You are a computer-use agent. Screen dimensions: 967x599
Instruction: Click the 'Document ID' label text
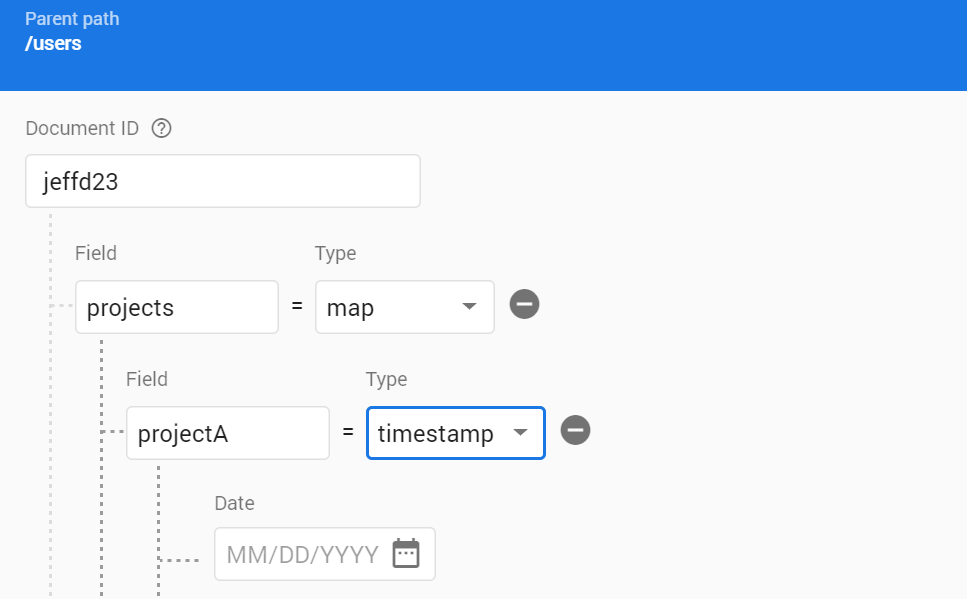point(84,128)
